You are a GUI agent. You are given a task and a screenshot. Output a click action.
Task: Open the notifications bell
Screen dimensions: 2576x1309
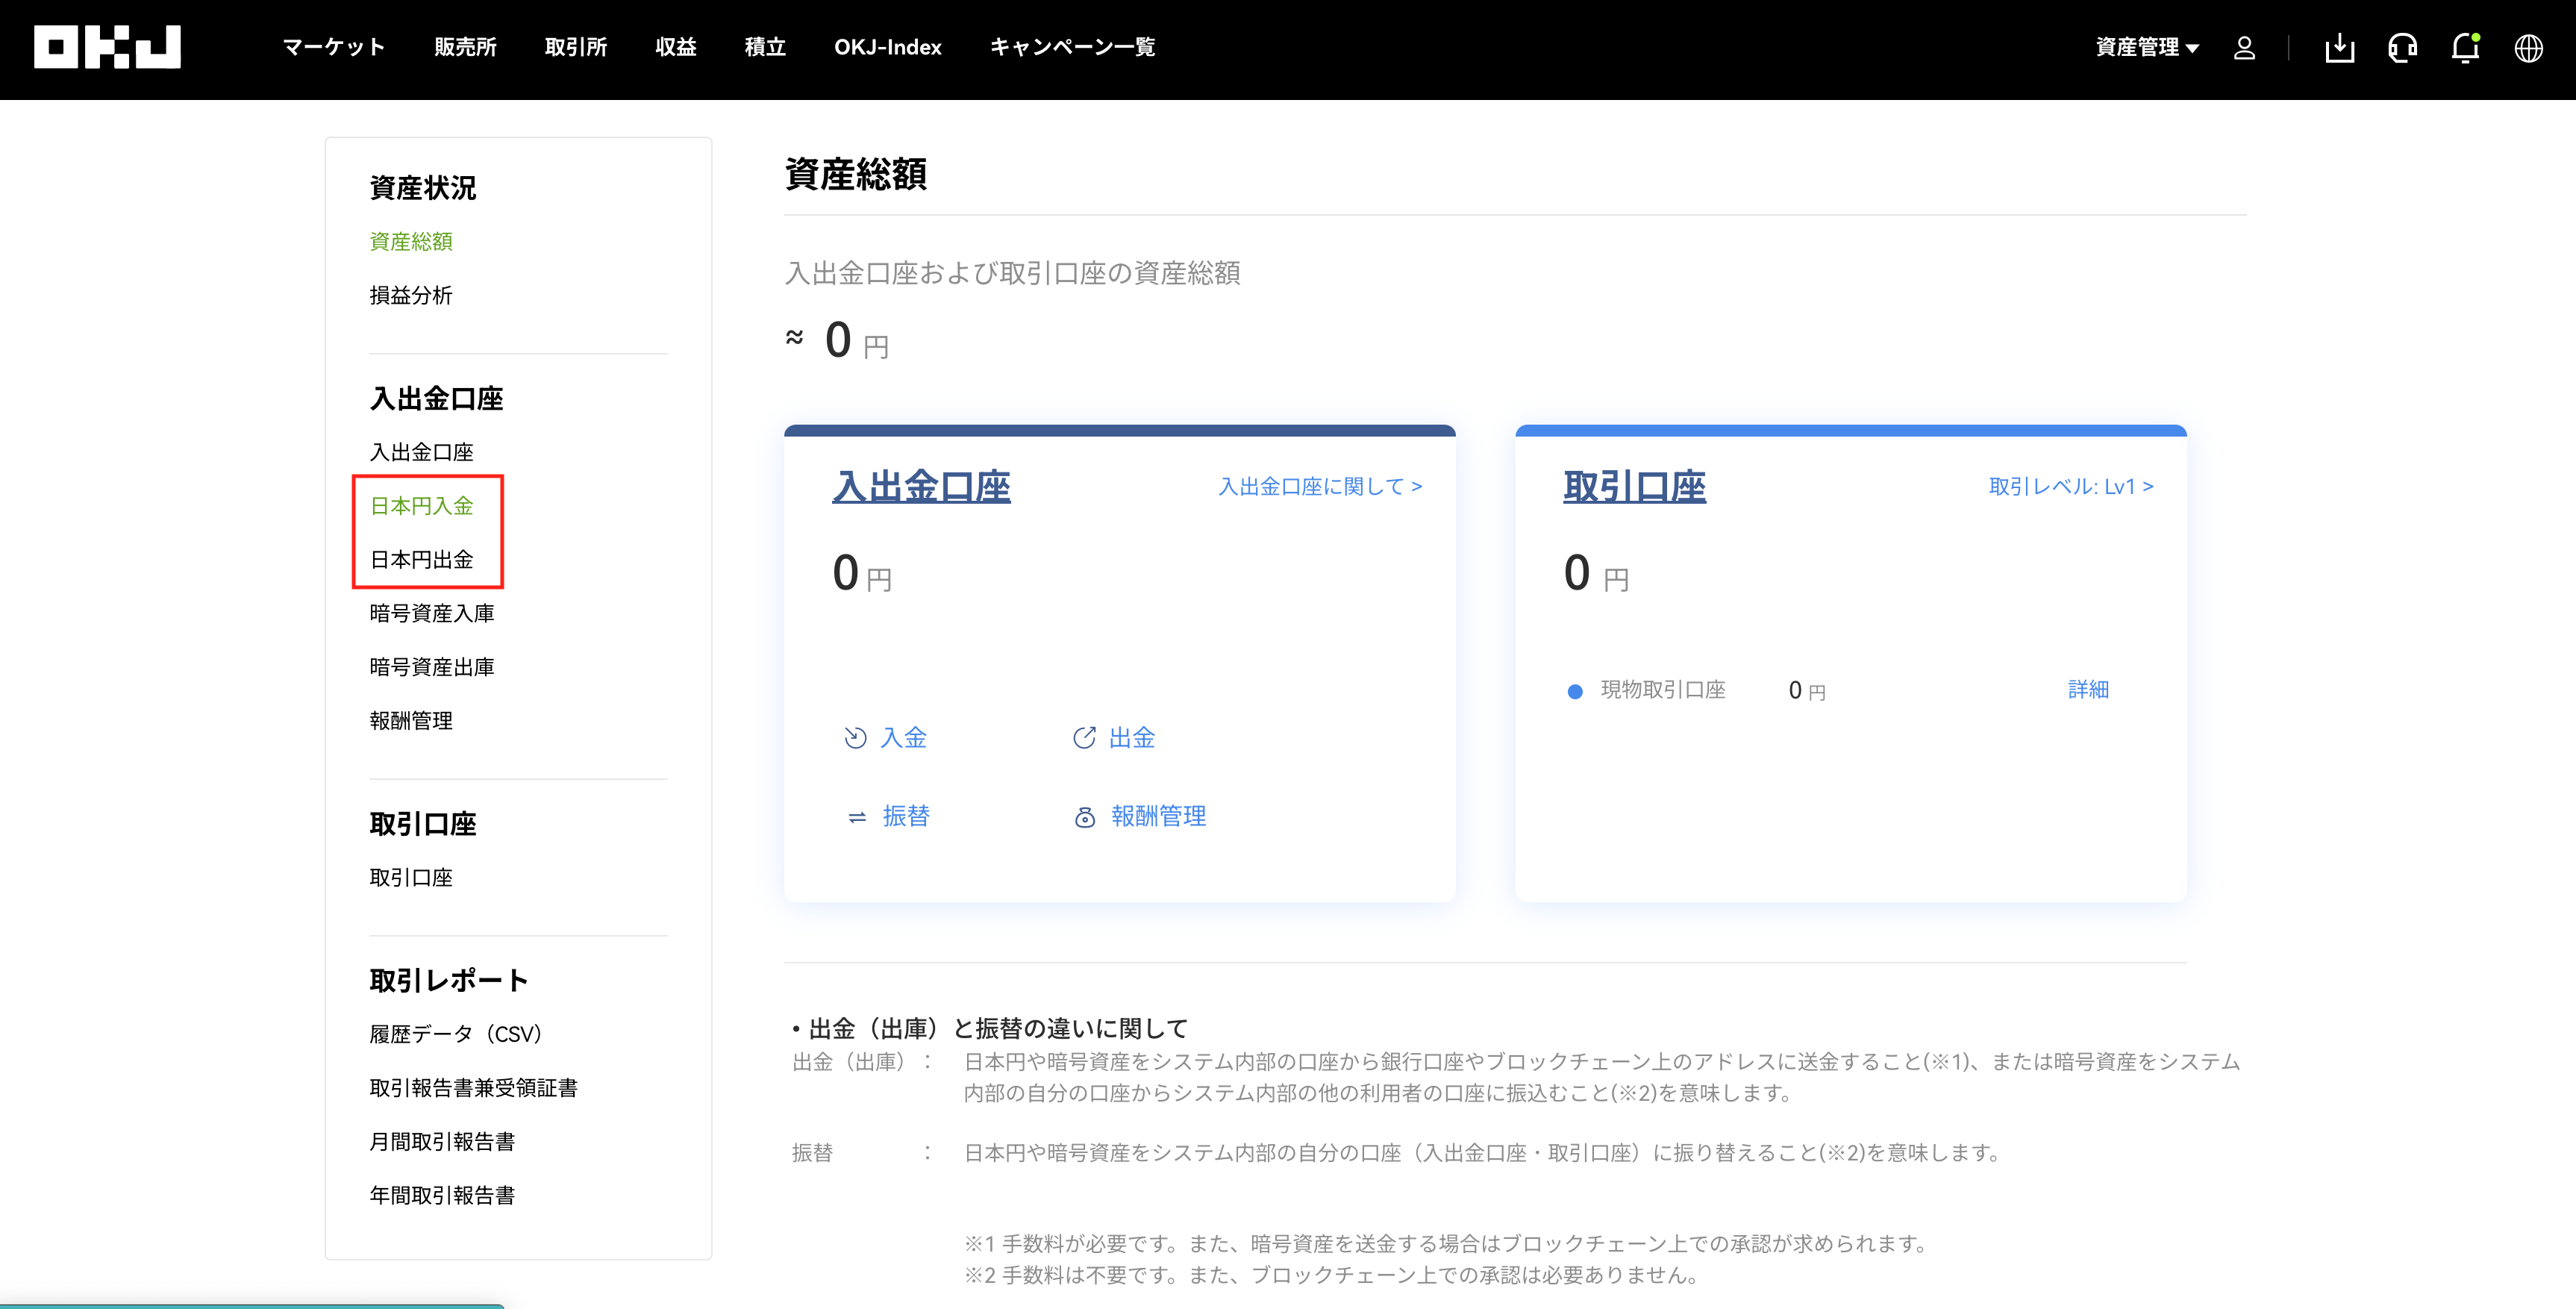pos(2465,48)
